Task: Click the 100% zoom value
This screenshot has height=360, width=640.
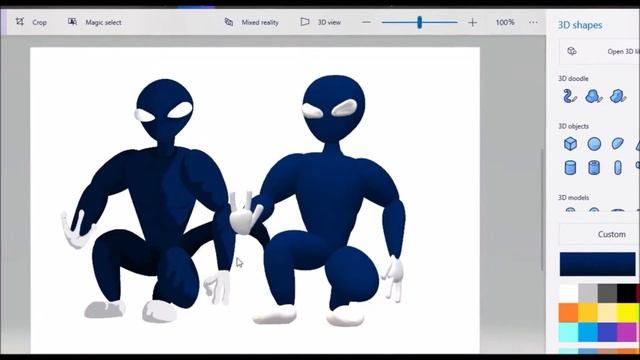Action: [x=505, y=22]
